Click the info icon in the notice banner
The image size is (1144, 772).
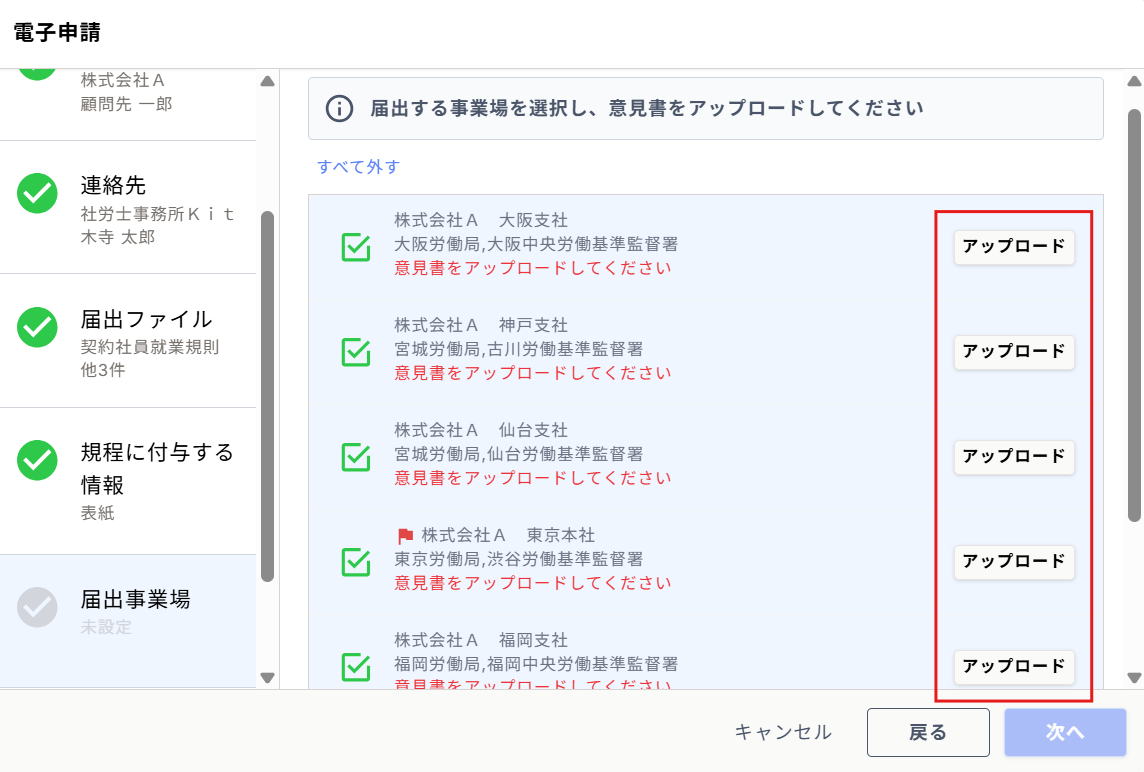339,109
